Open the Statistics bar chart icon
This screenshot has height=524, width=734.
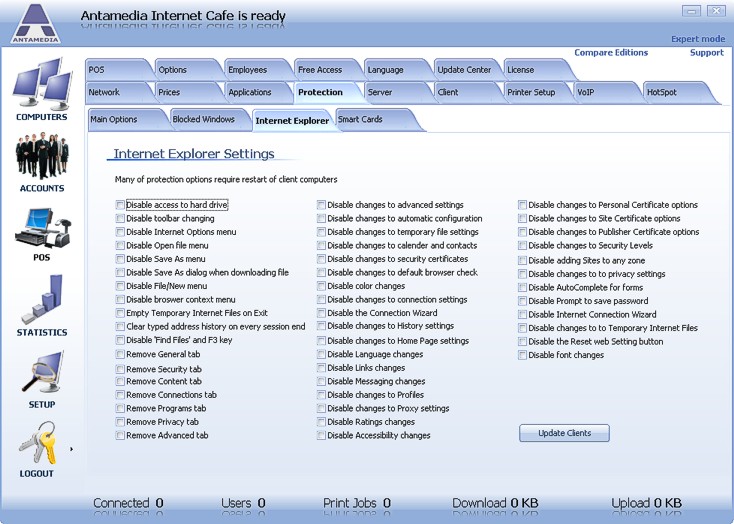point(42,300)
